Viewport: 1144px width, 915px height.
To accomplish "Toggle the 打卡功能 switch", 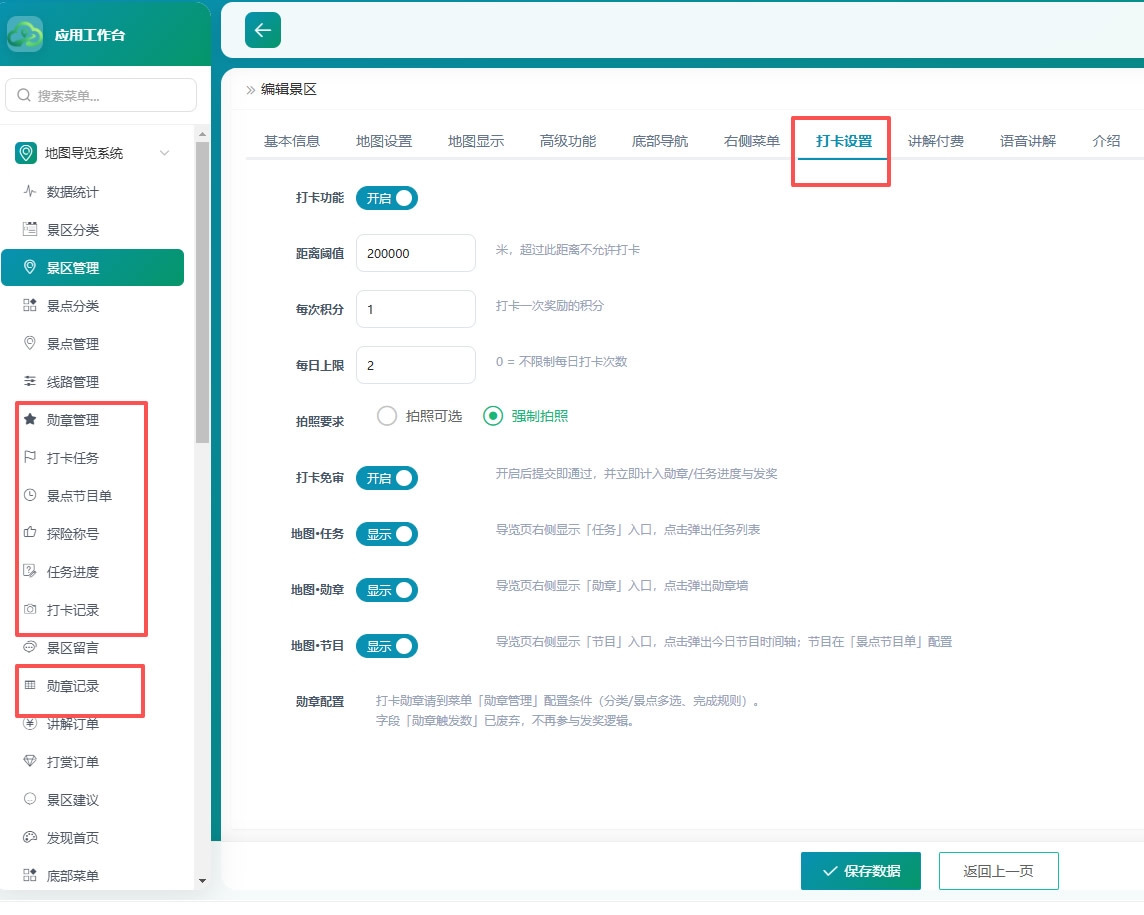I will [387, 198].
